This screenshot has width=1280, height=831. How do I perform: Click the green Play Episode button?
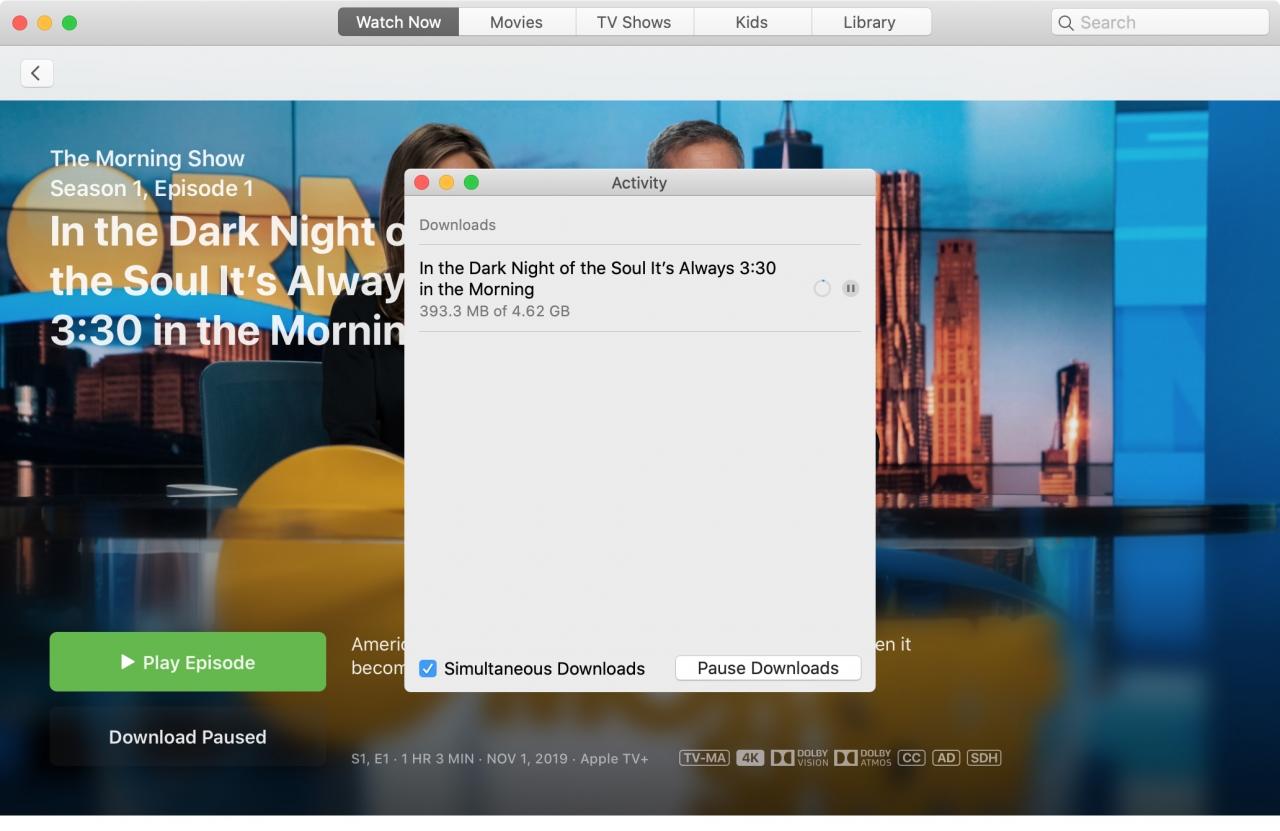click(x=188, y=662)
